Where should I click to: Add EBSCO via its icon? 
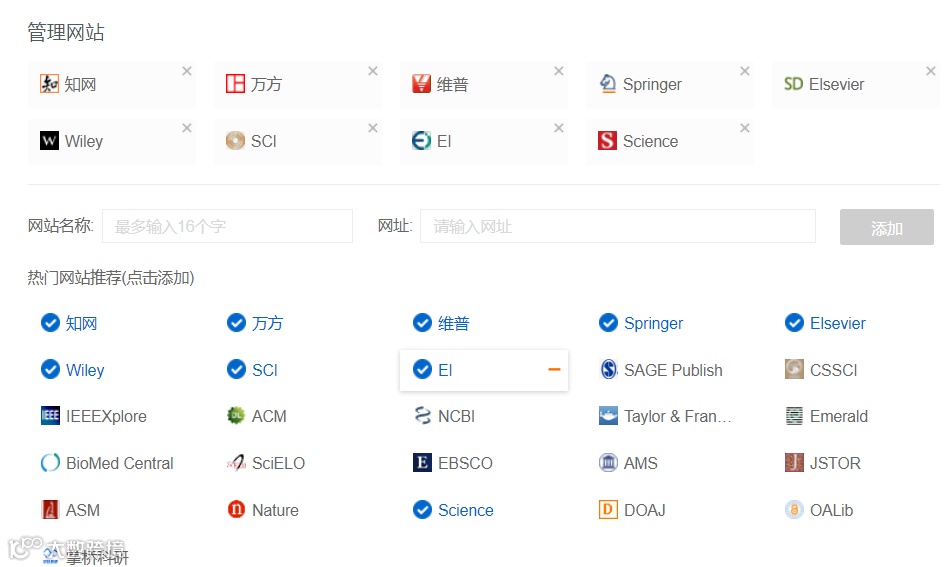422,463
